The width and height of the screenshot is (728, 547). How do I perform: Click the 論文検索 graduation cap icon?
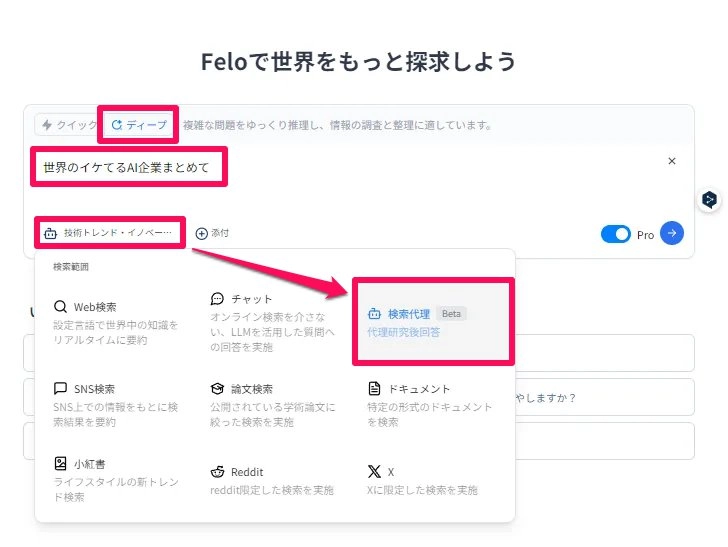click(x=217, y=388)
